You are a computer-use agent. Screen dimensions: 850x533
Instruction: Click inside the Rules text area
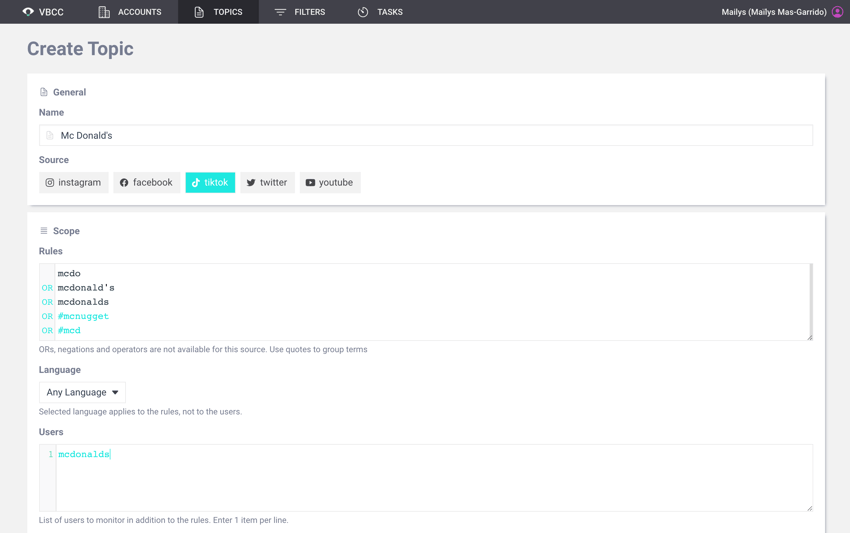point(426,302)
